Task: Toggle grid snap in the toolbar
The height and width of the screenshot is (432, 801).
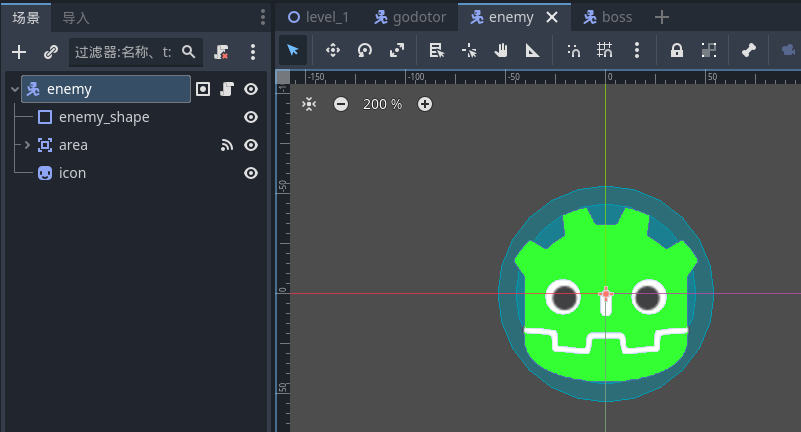Action: (x=605, y=50)
